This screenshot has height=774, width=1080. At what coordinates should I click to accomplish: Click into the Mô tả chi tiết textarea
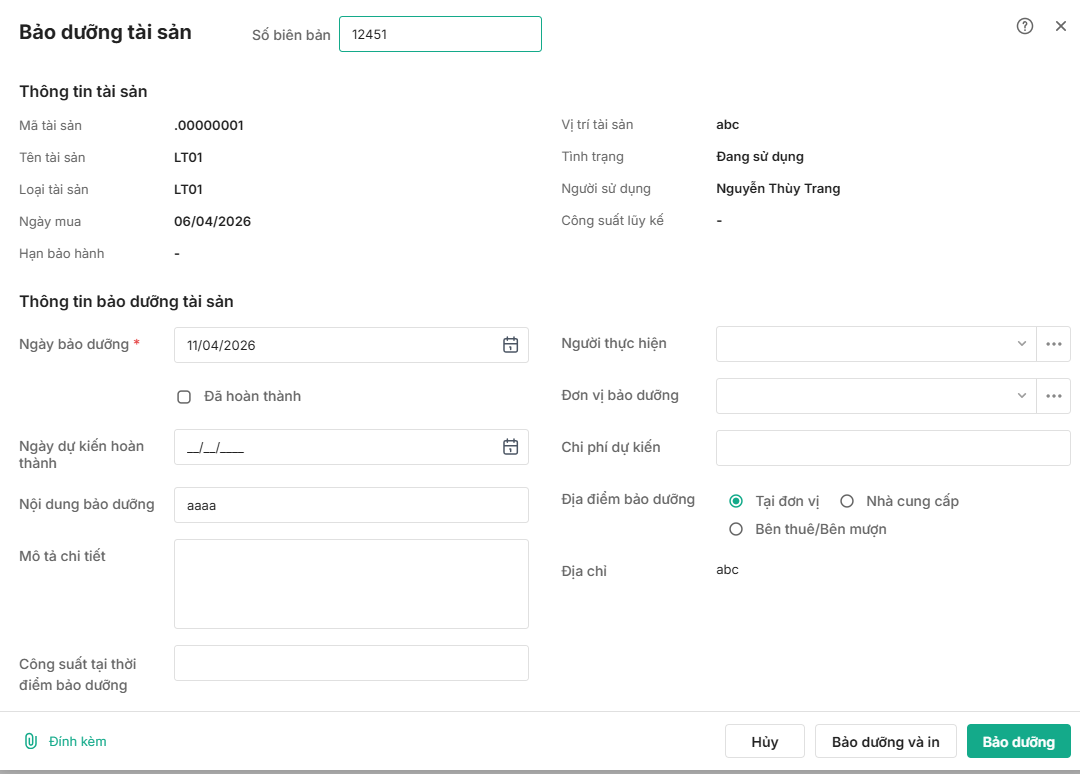pyautogui.click(x=351, y=584)
